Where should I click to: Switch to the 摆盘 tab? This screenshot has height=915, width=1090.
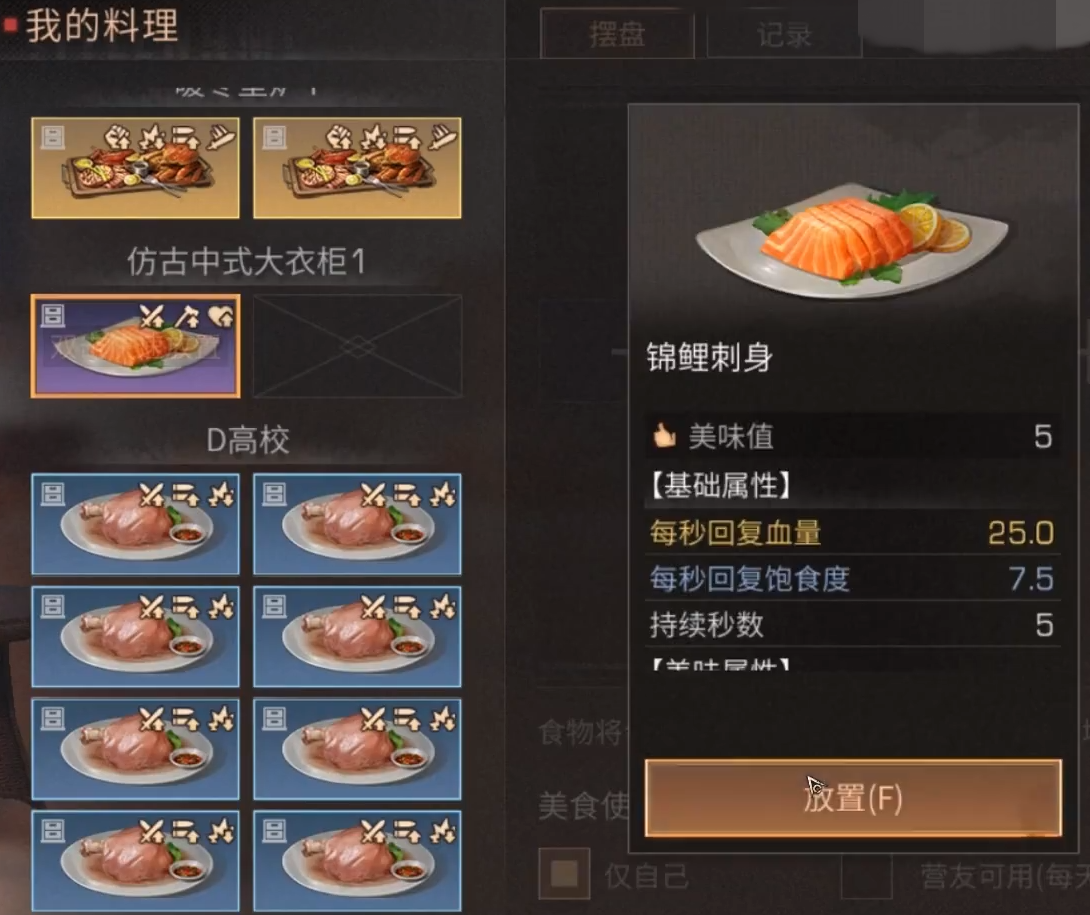[x=617, y=33]
